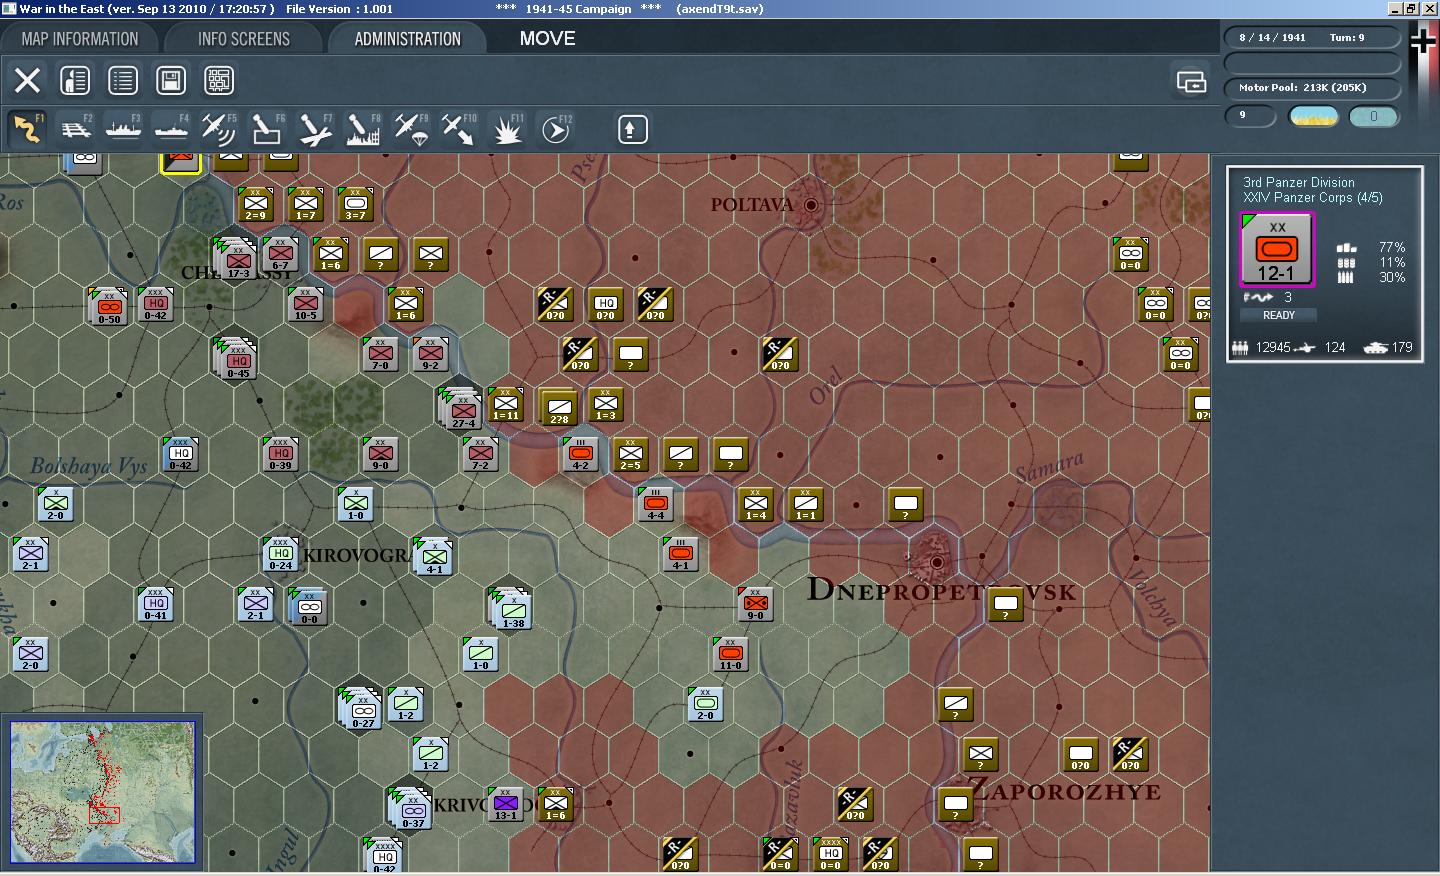Click the READY status button

point(1278,315)
